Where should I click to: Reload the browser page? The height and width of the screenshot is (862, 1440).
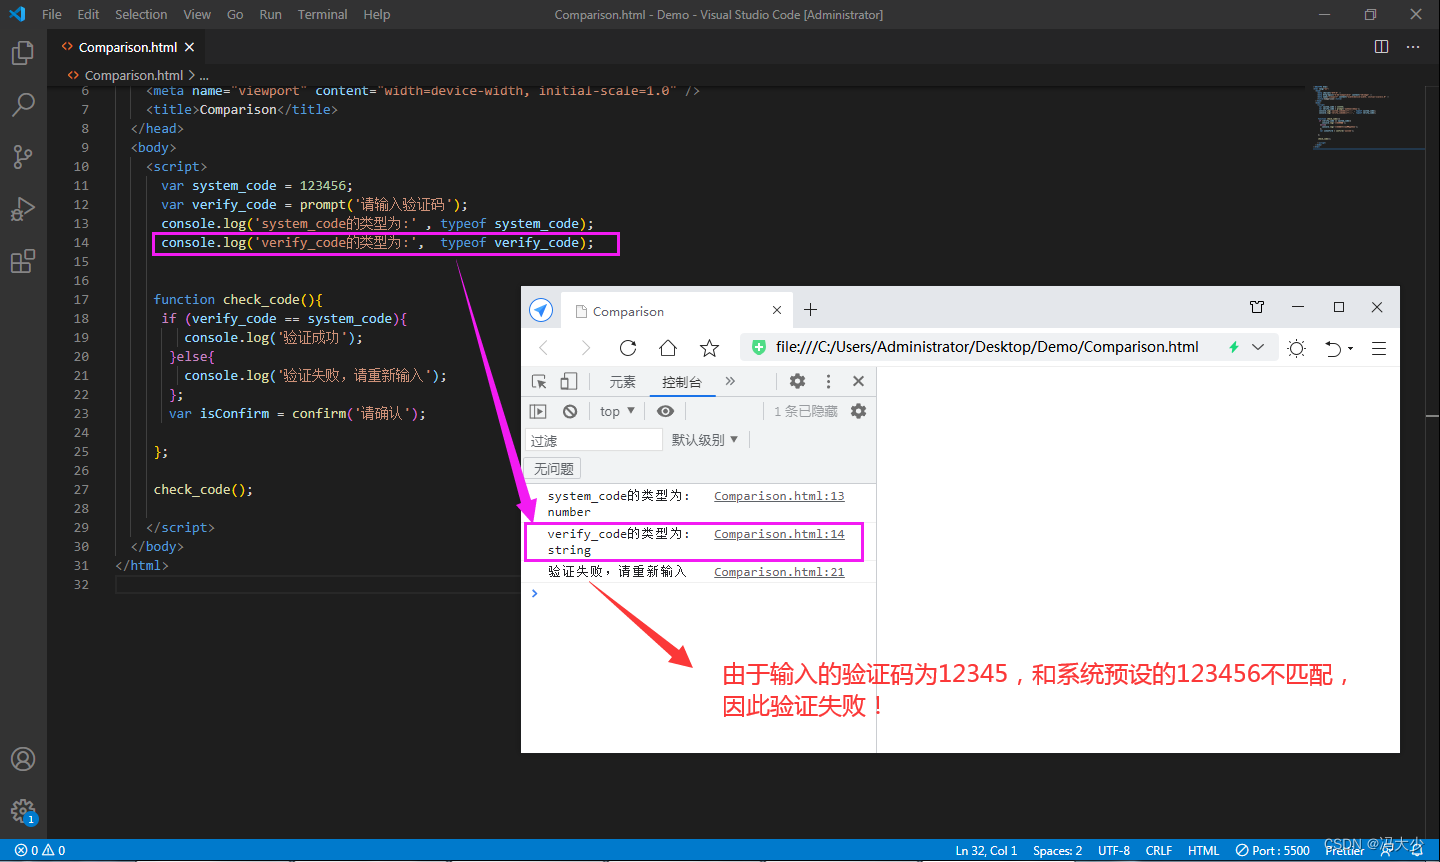coord(628,348)
